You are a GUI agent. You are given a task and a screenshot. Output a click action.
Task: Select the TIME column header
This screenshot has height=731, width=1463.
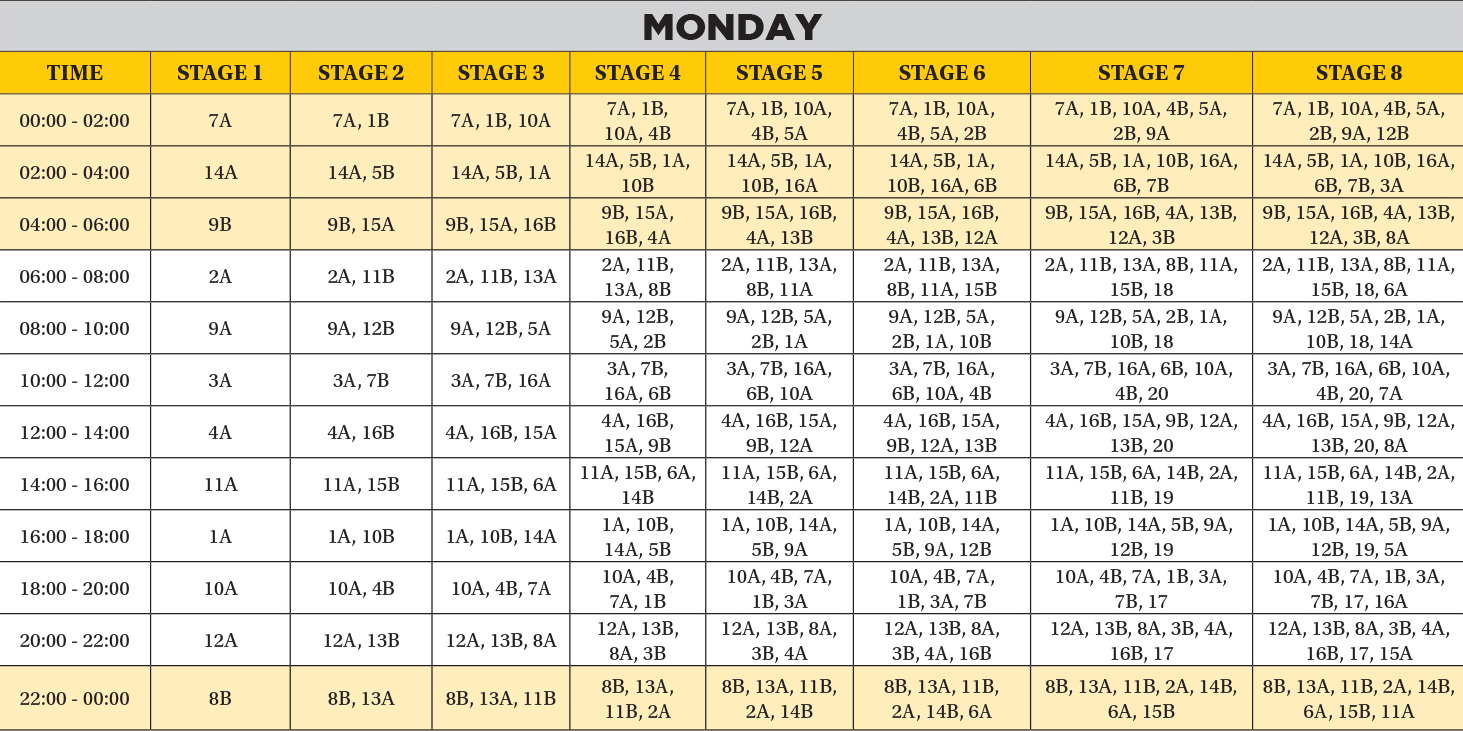(75, 73)
